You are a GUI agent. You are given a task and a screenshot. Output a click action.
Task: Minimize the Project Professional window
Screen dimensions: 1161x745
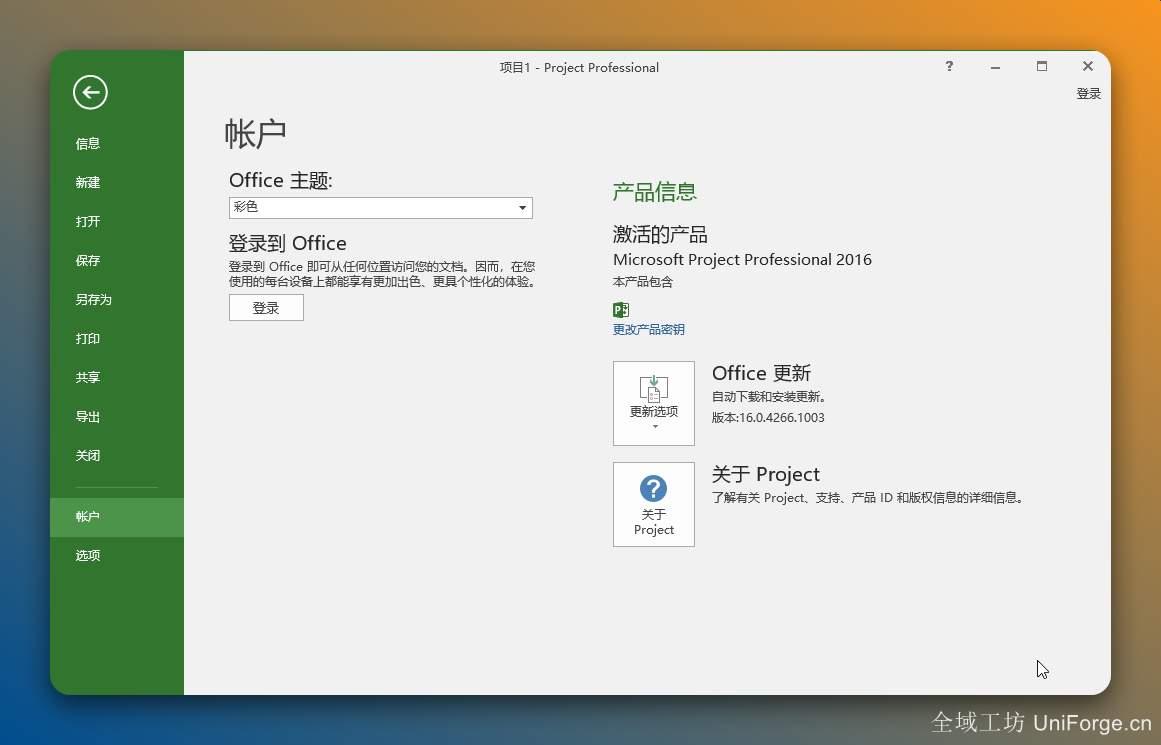tap(995, 67)
